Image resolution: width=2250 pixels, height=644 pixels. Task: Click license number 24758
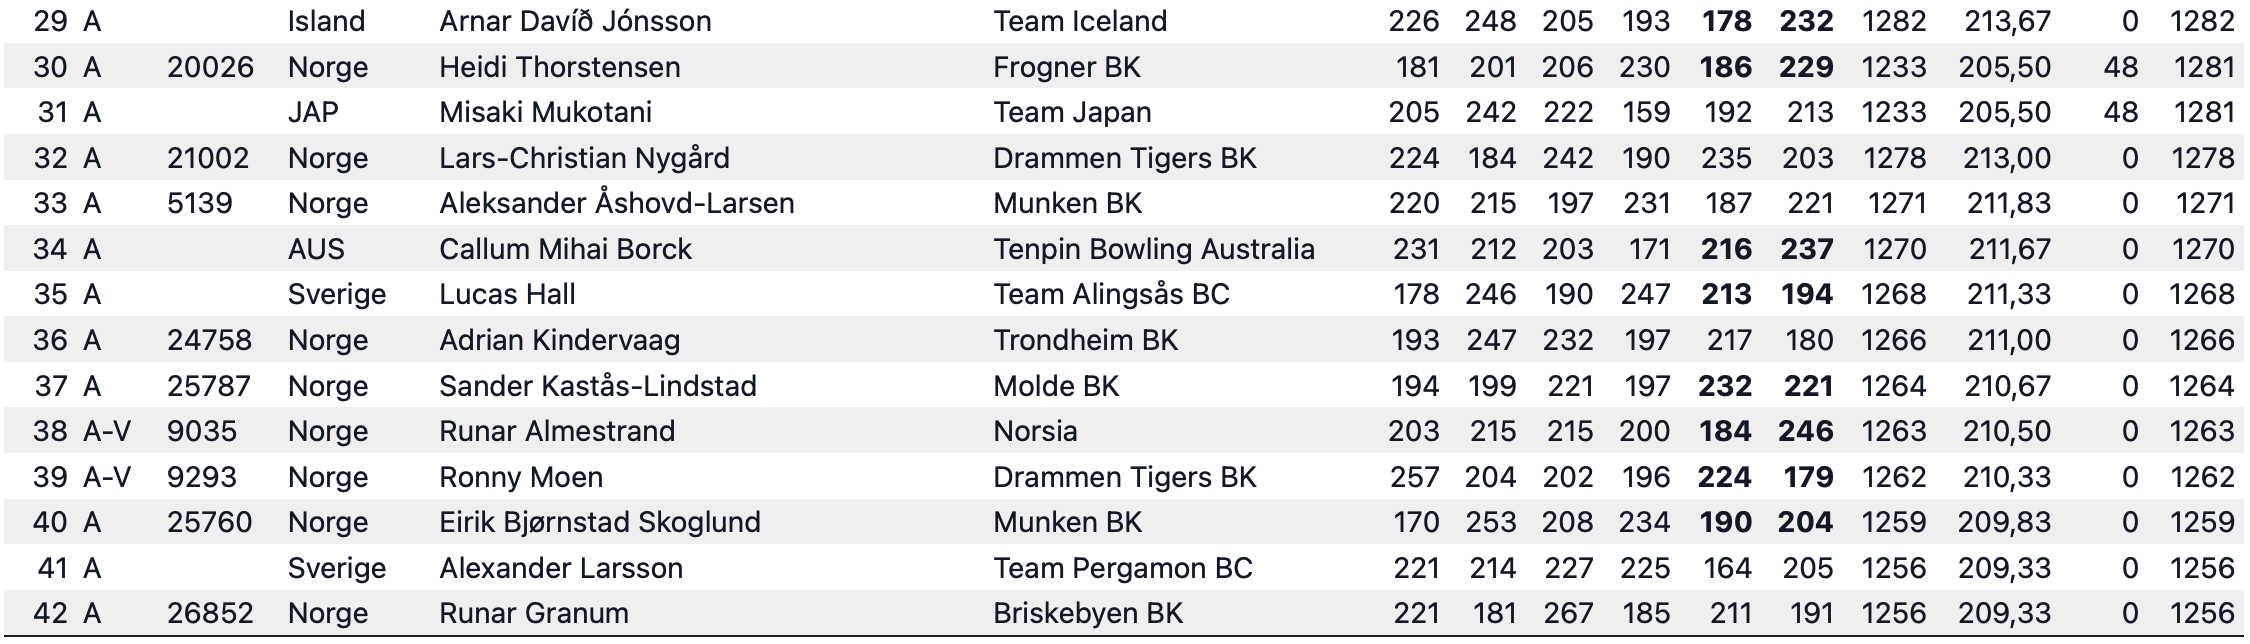click(209, 340)
